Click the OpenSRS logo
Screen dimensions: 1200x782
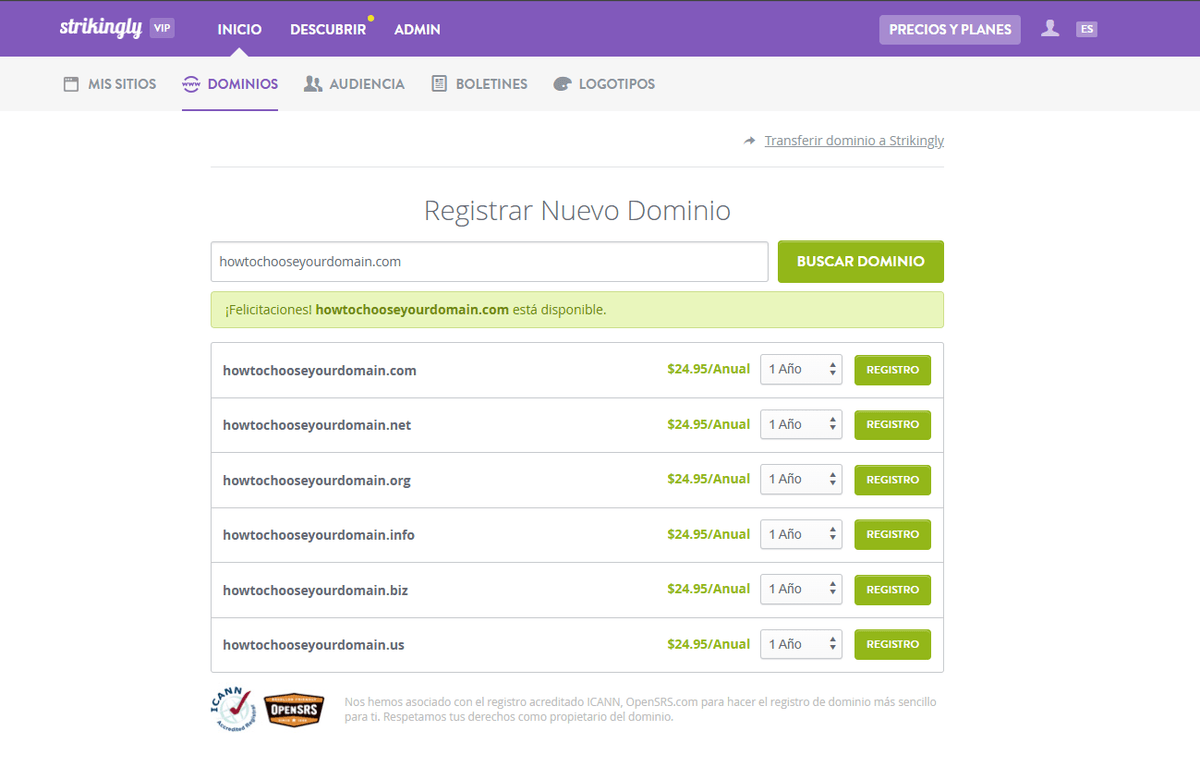tap(293, 709)
